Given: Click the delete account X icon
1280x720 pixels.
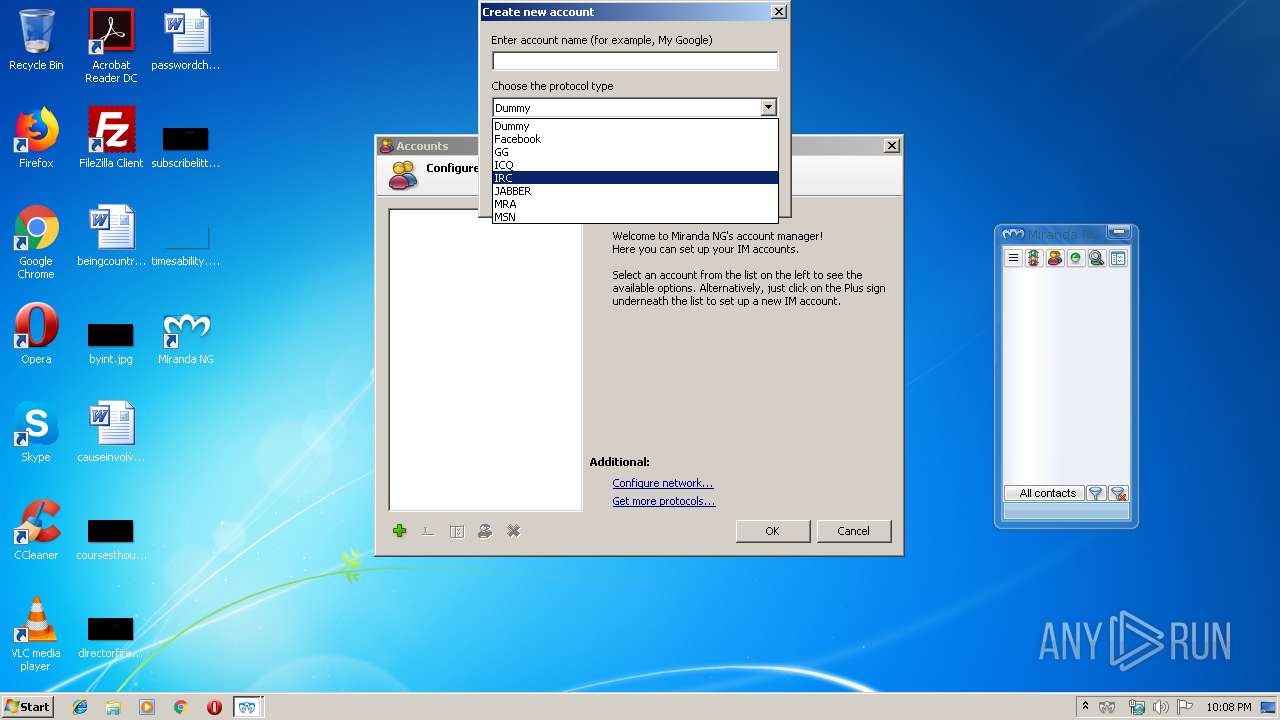Looking at the screenshot, I should [514, 531].
